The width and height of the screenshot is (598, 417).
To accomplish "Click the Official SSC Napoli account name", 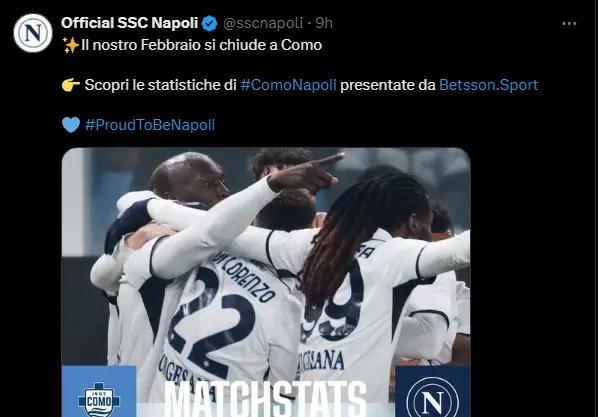I will click(x=130, y=23).
